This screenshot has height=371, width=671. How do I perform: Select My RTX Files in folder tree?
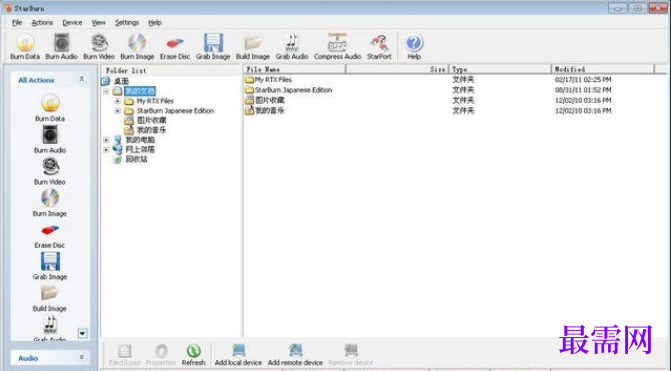[x=155, y=101]
